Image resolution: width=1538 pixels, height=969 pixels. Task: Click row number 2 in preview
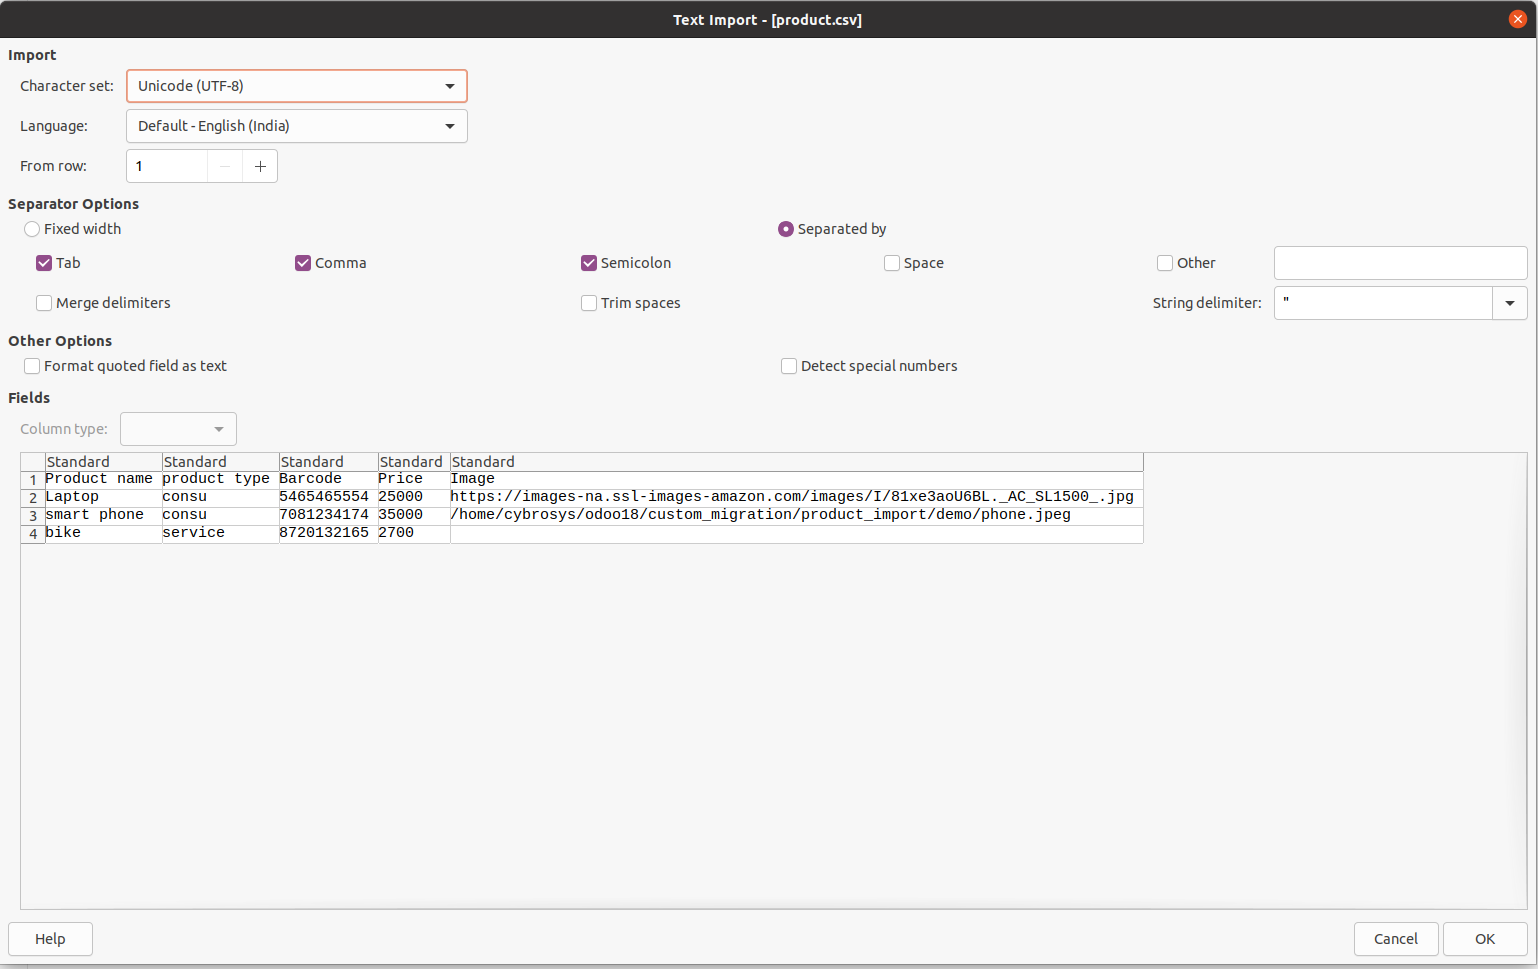coord(33,498)
